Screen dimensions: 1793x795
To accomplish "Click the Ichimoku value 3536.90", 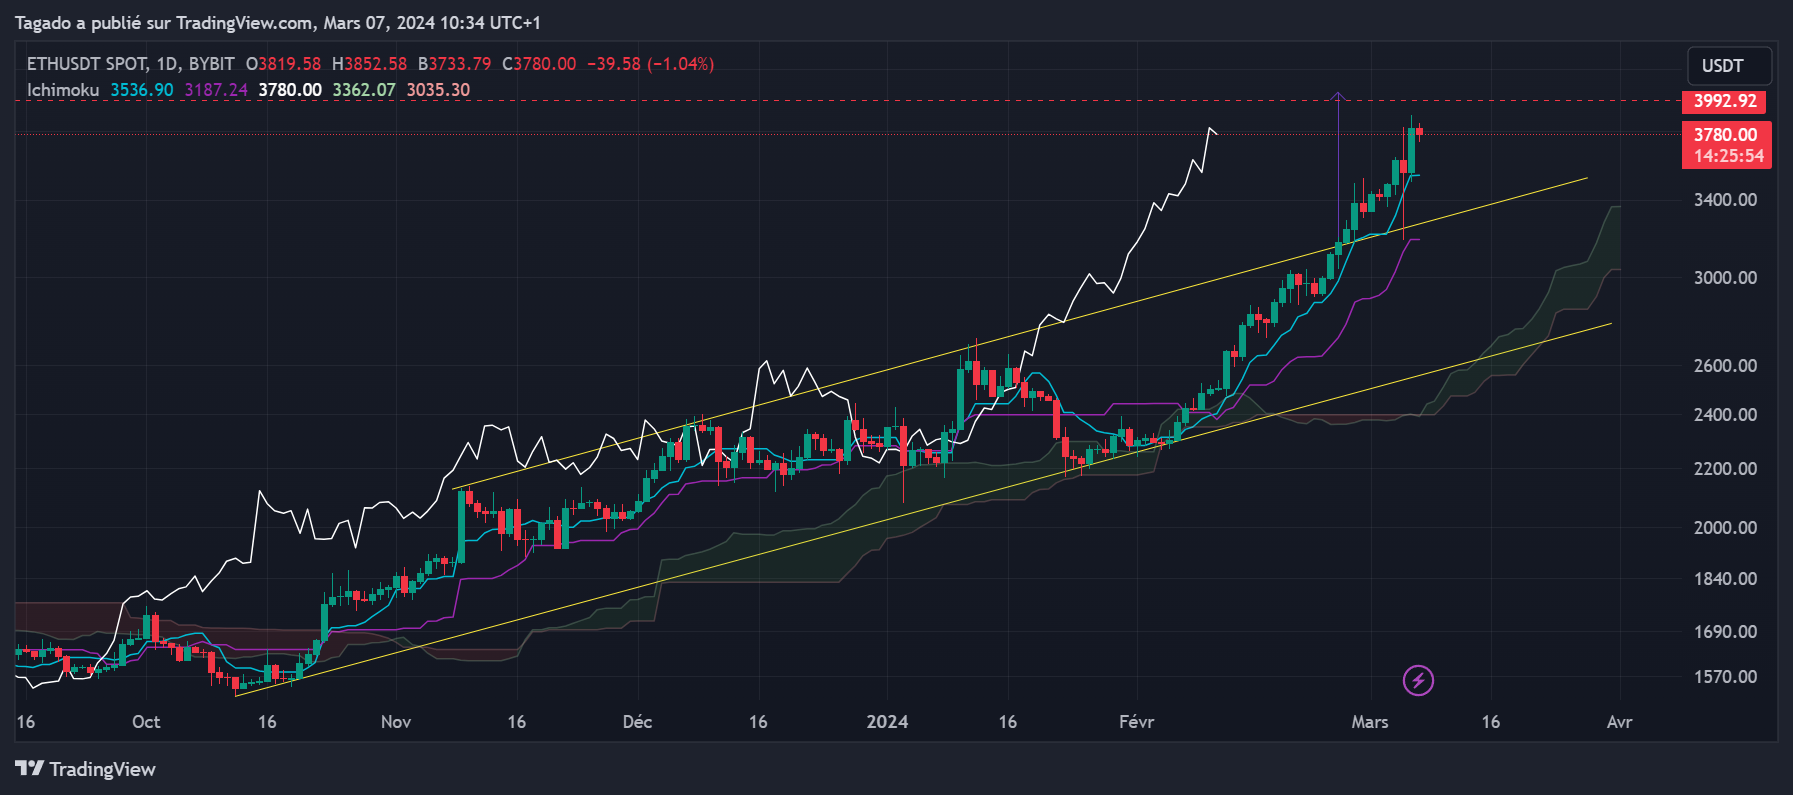I will coord(142,90).
